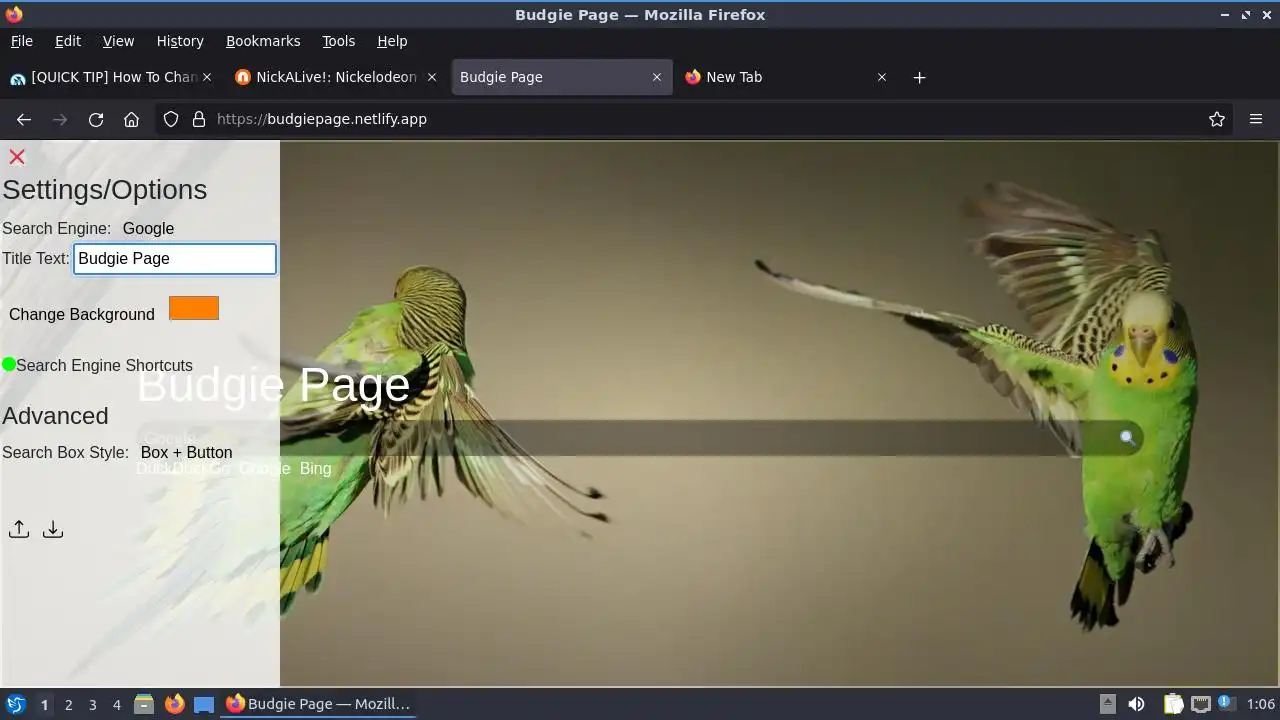Reload the current page
Image resolution: width=1280 pixels, height=720 pixels.
coord(96,119)
